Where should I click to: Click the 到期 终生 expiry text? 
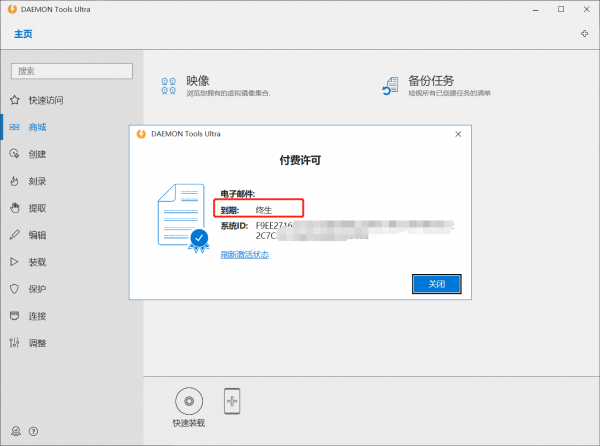(x=246, y=210)
